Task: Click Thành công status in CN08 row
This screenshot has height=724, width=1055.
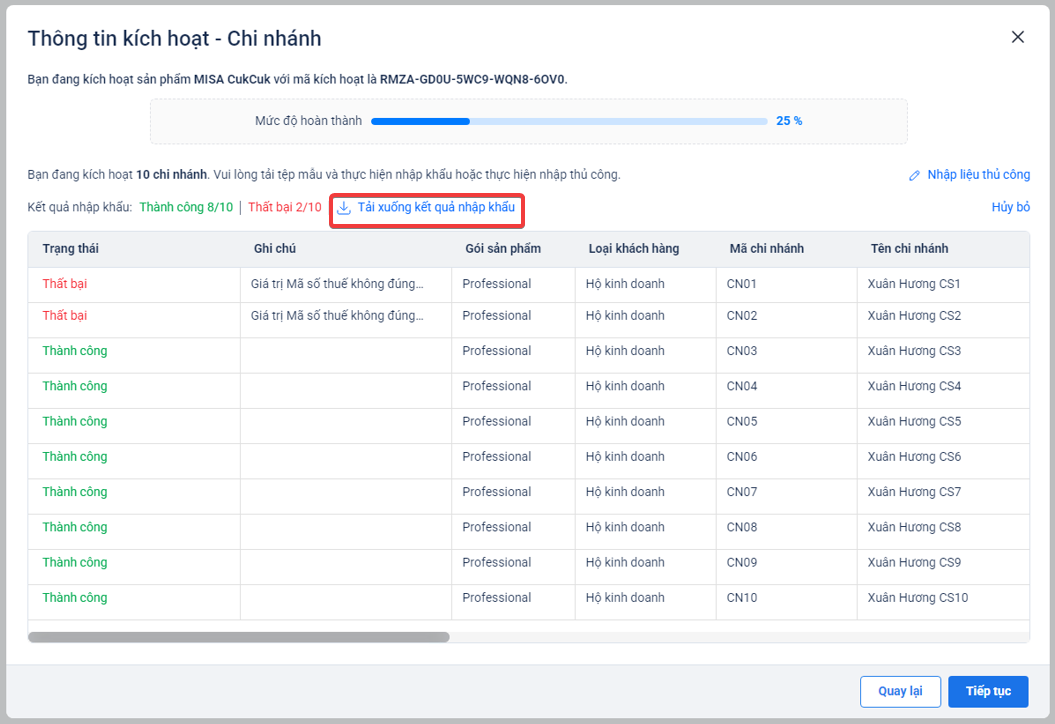Action: (x=75, y=527)
